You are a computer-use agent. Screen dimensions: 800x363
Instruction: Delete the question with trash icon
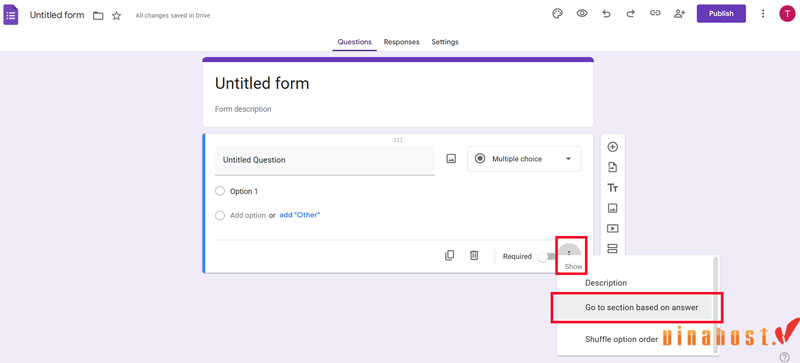474,255
